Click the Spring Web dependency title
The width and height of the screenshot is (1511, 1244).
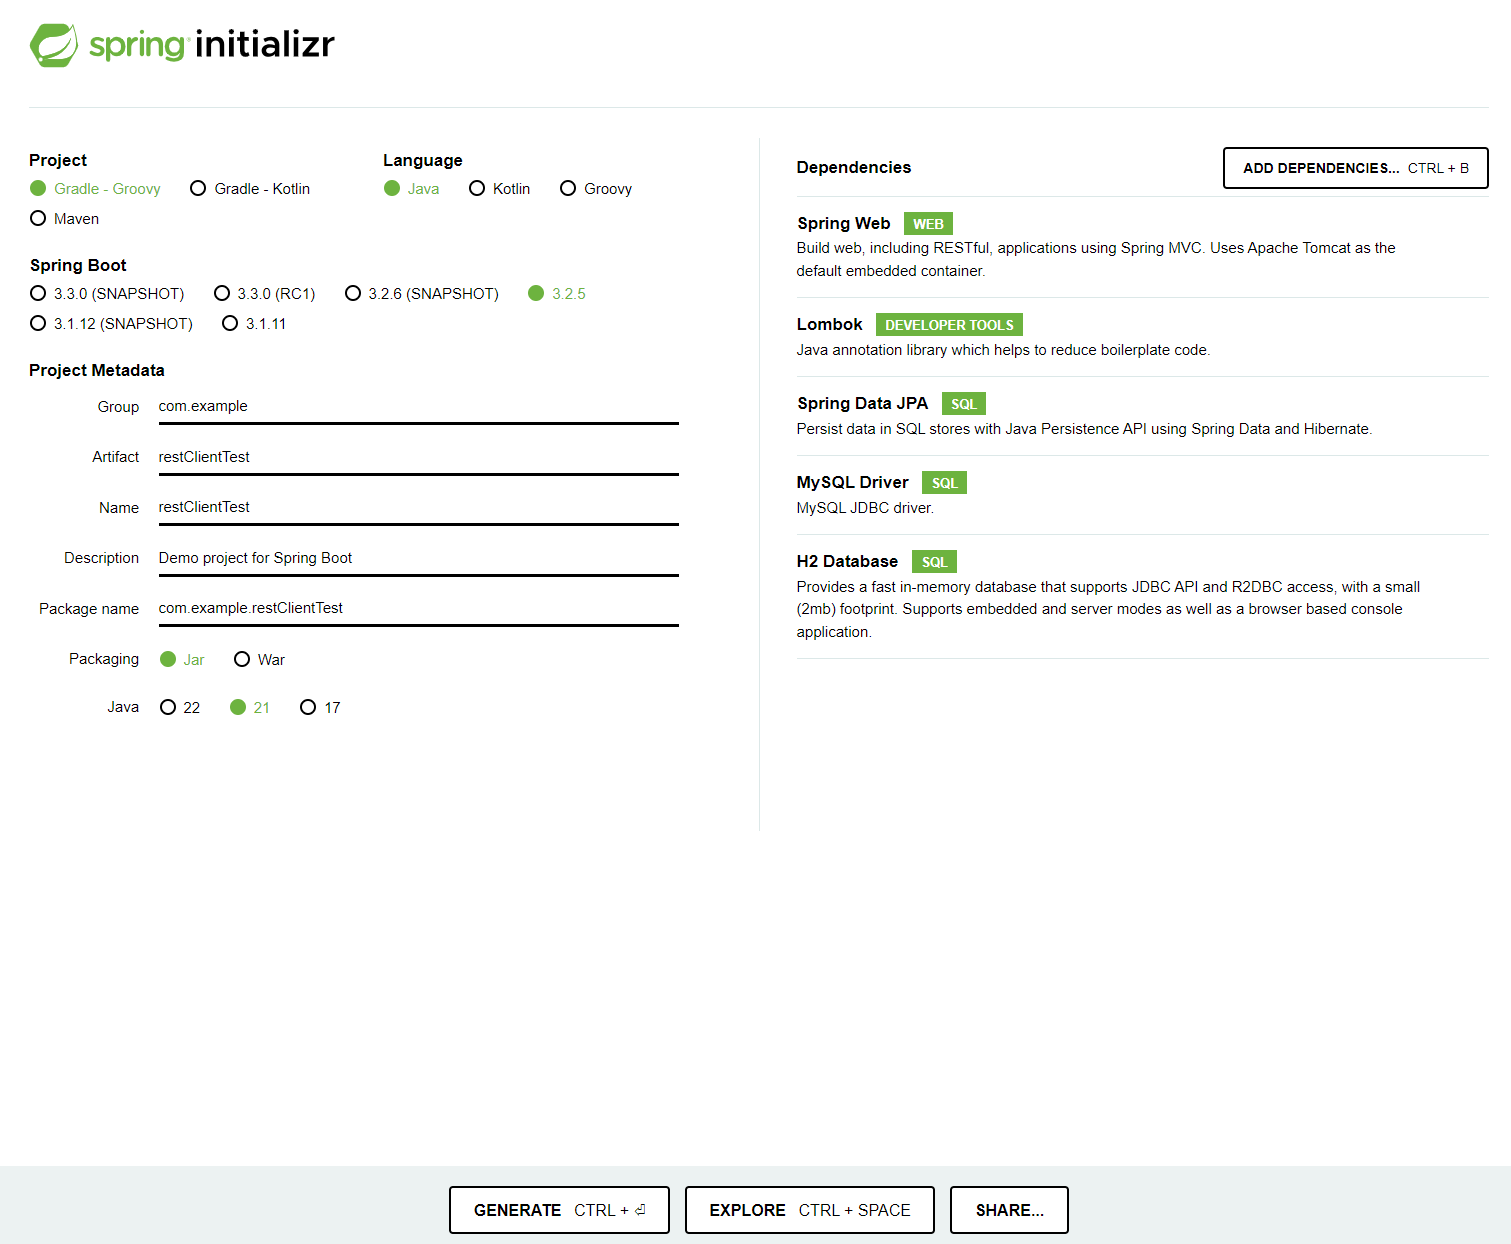[x=843, y=223]
